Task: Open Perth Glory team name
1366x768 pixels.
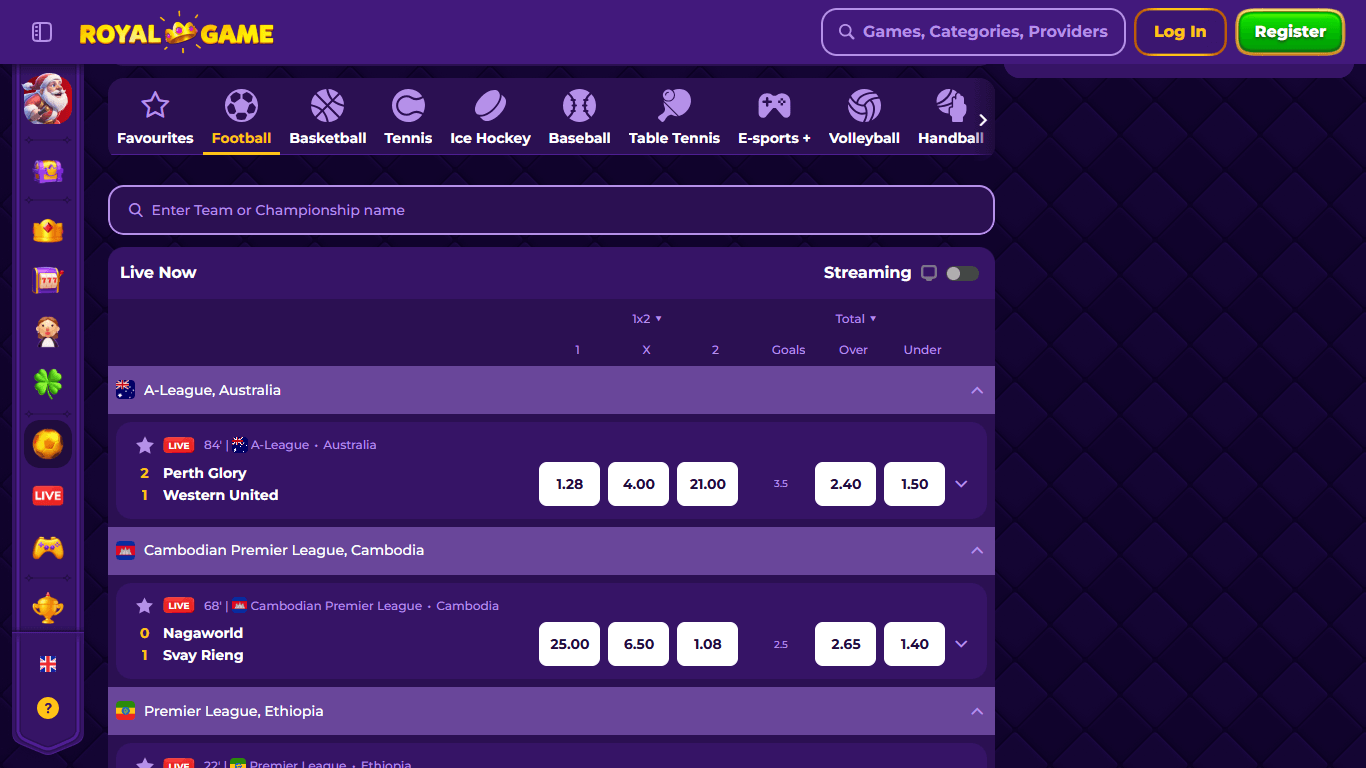Action: 204,473
